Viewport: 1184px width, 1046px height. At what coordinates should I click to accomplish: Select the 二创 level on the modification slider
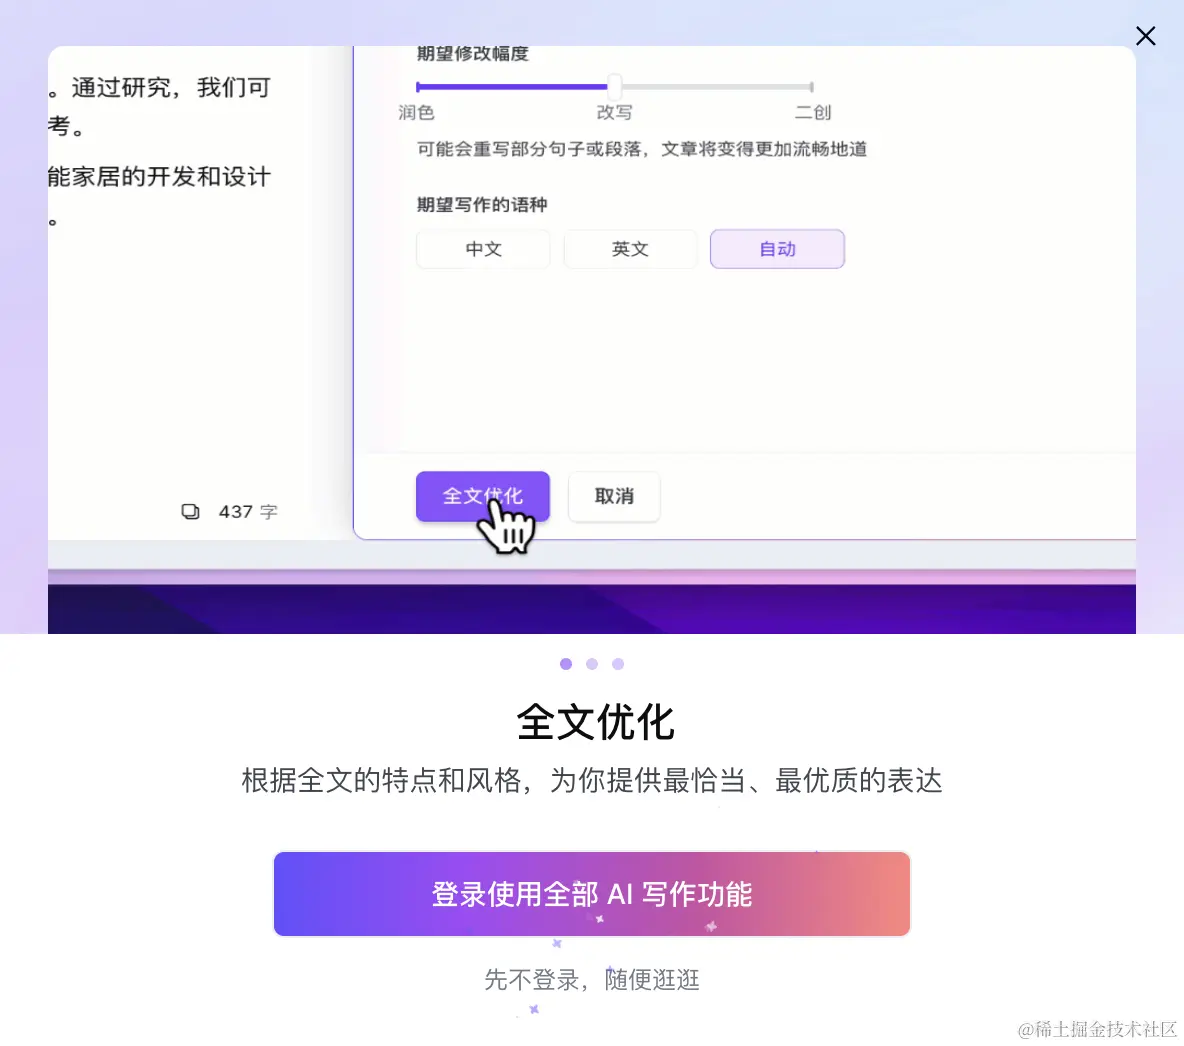(x=811, y=86)
